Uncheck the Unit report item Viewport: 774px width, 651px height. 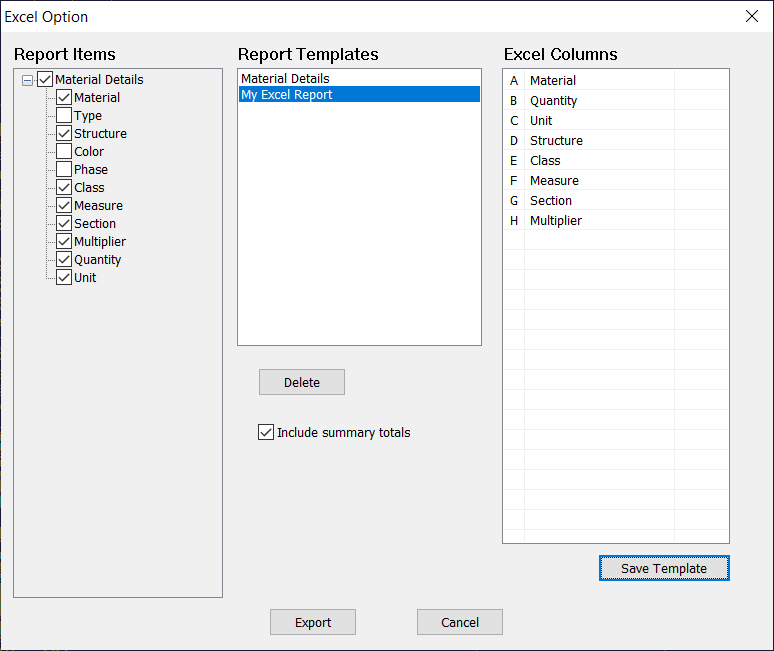64,277
